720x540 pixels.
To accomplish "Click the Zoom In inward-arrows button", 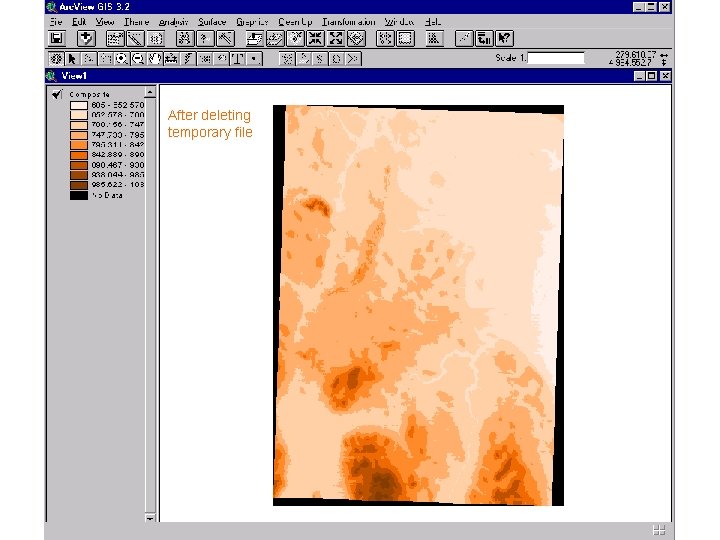I will pyautogui.click(x=315, y=38).
